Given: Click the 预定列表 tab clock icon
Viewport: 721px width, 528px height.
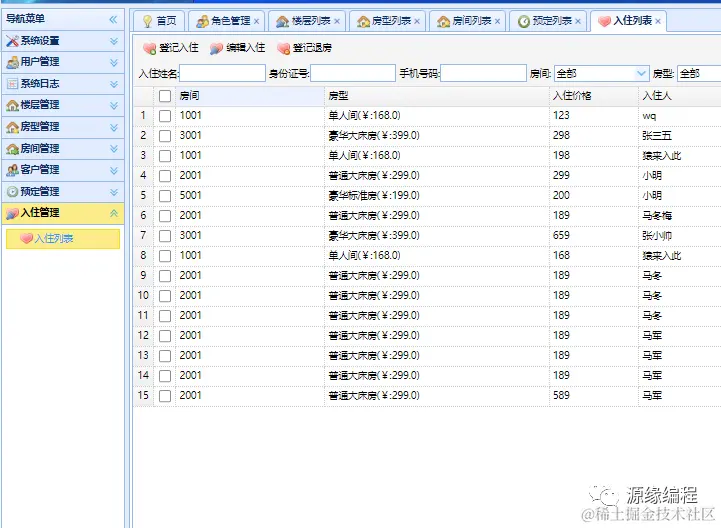Looking at the screenshot, I should pyautogui.click(x=524, y=21).
